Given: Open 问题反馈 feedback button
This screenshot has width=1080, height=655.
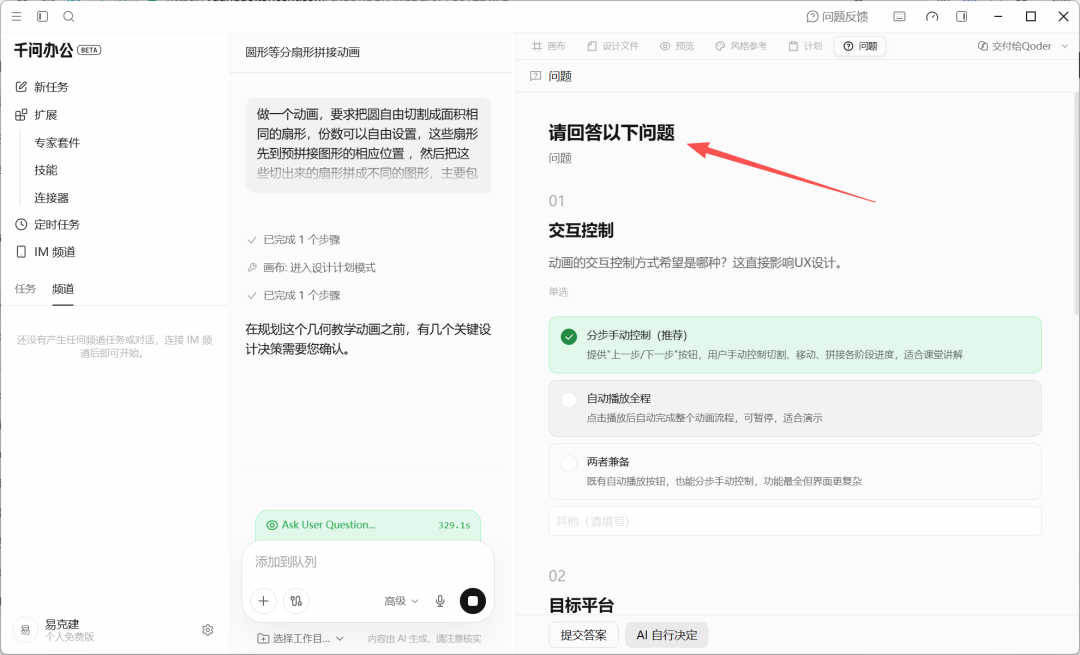Looking at the screenshot, I should point(838,17).
